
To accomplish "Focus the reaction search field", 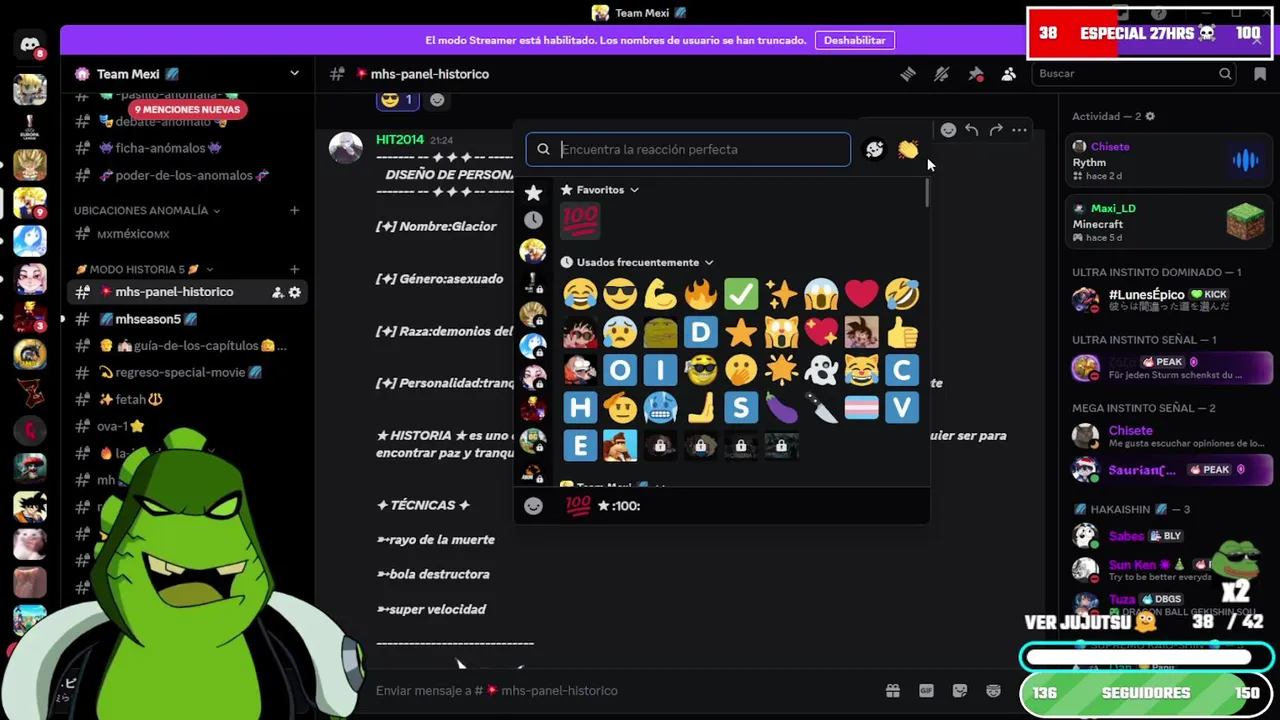I will [688, 149].
